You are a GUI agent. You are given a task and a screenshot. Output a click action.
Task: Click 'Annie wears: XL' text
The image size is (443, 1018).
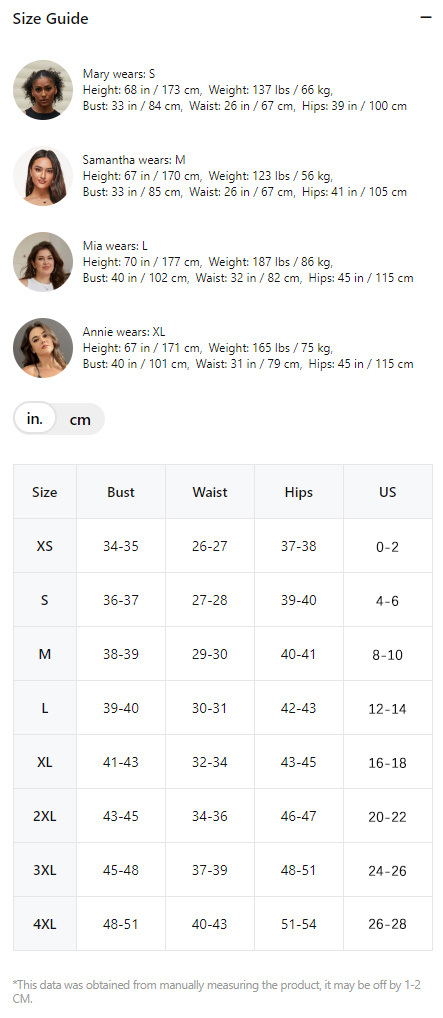(x=124, y=332)
